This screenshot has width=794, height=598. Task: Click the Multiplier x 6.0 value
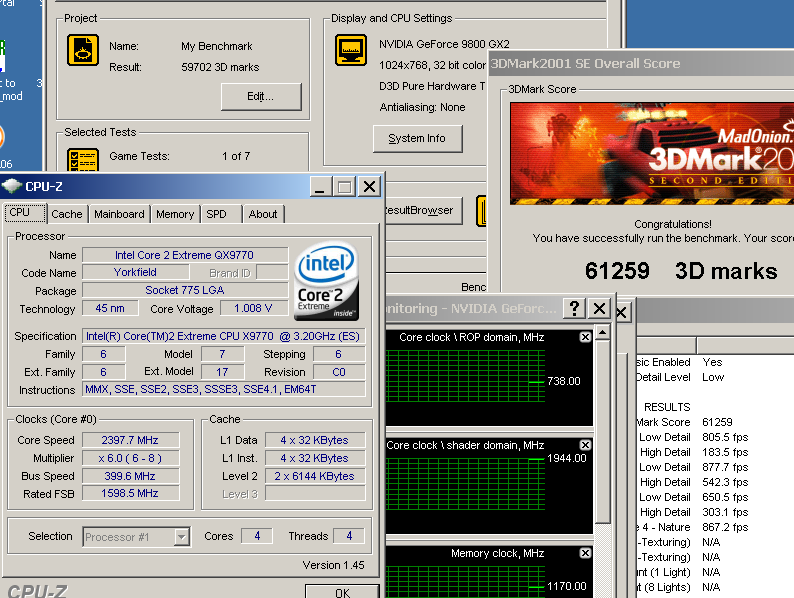[x=131, y=458]
